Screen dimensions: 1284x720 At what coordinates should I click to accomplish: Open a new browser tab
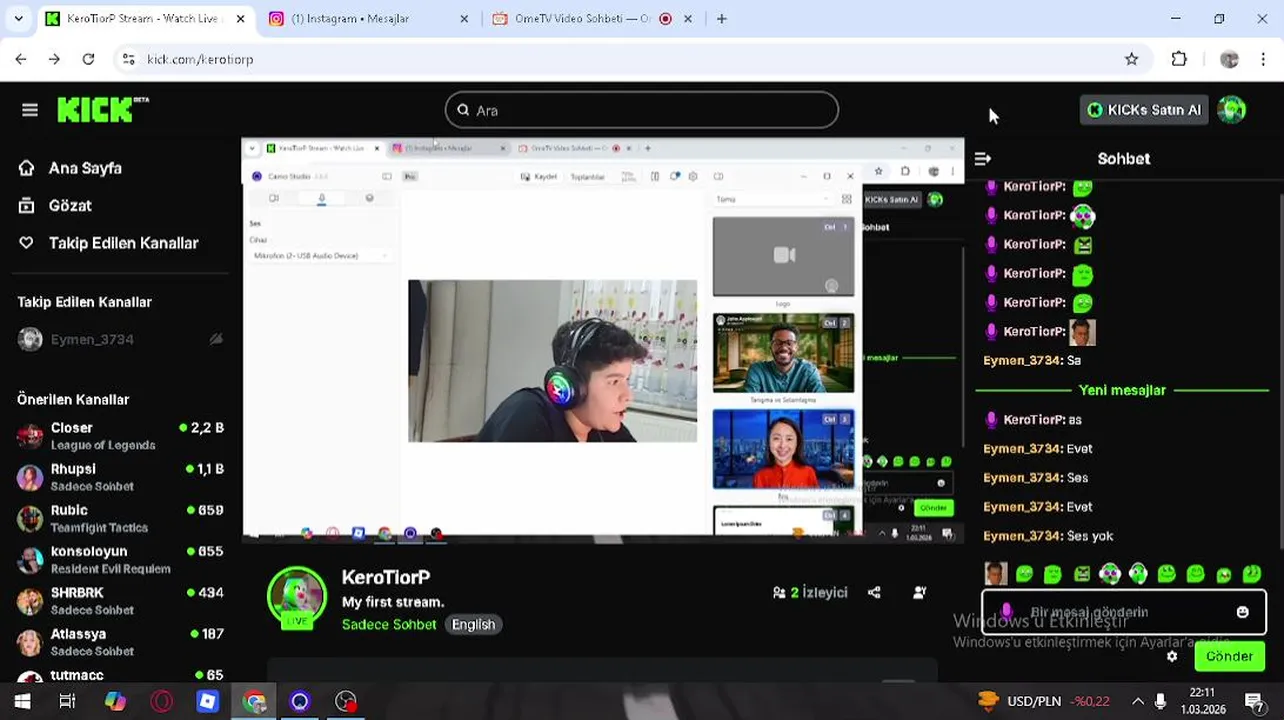[x=721, y=18]
